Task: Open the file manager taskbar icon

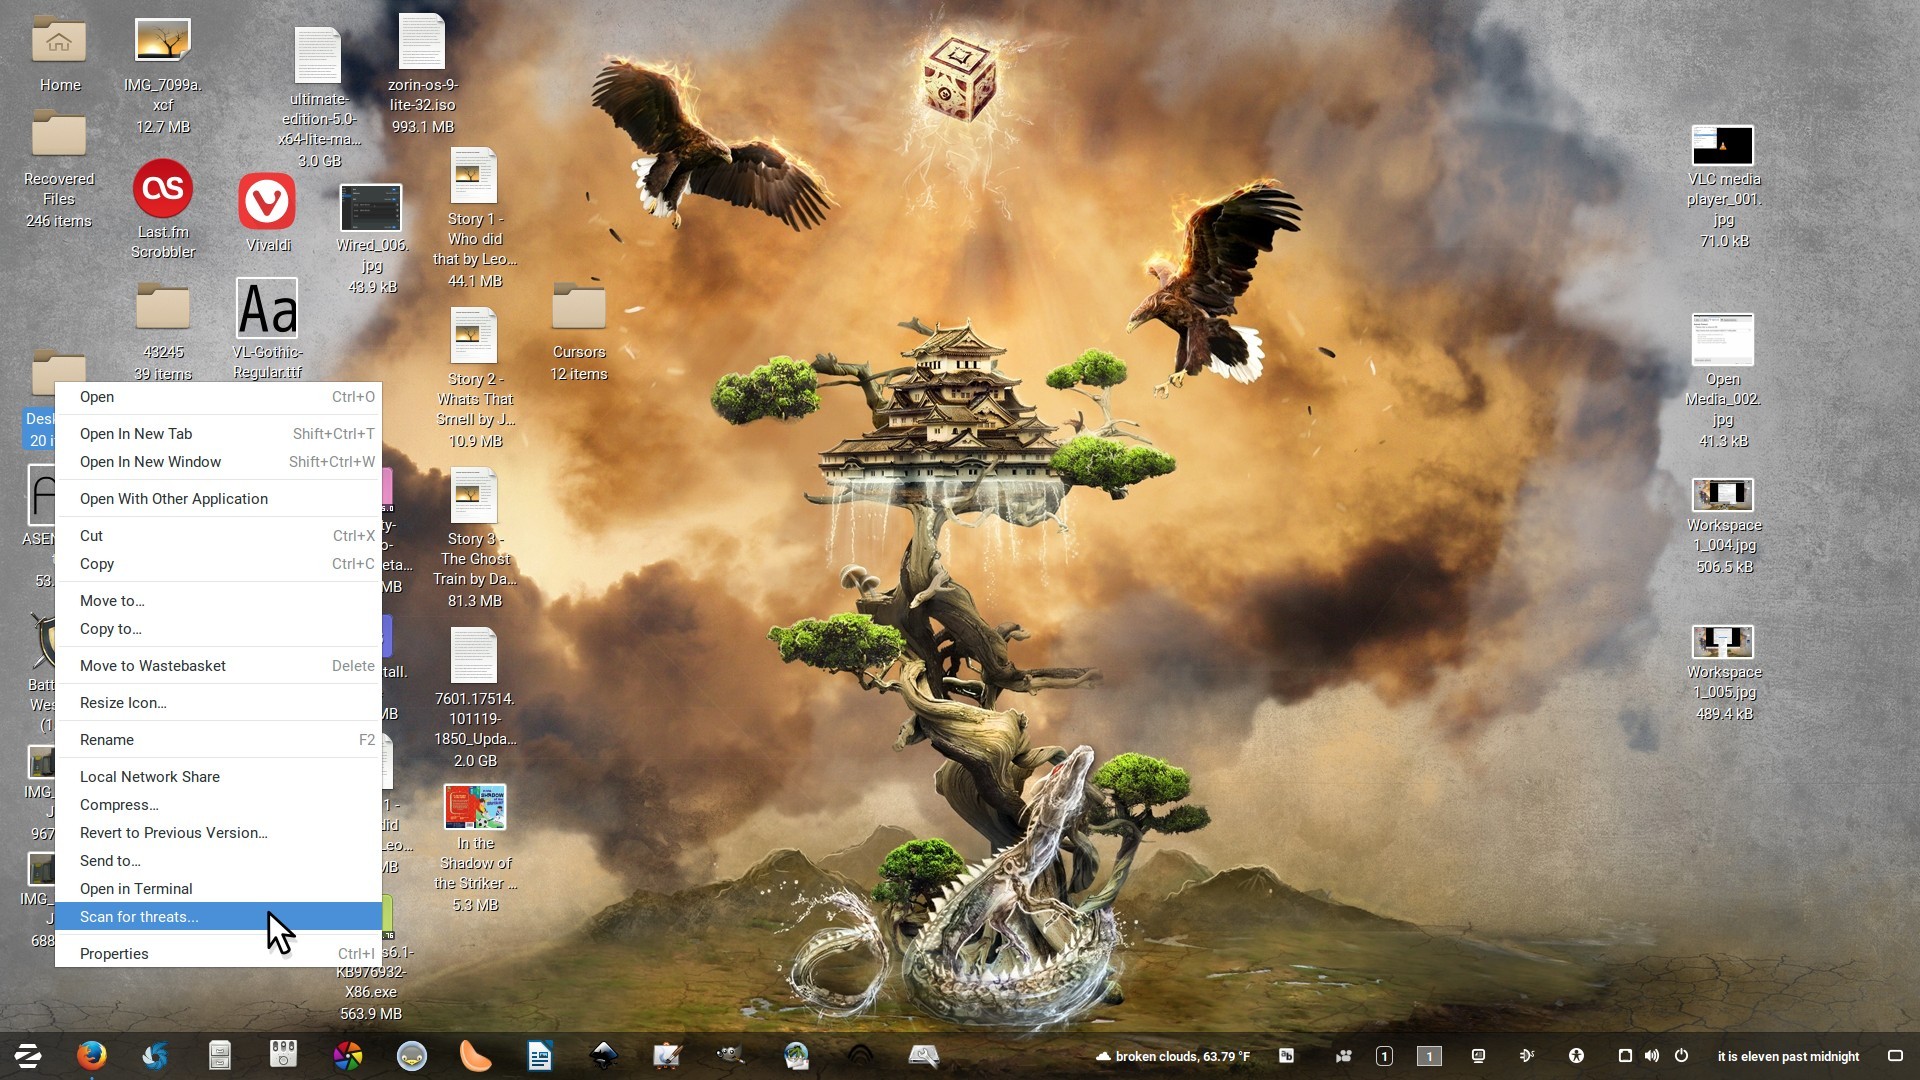Action: 219,1055
